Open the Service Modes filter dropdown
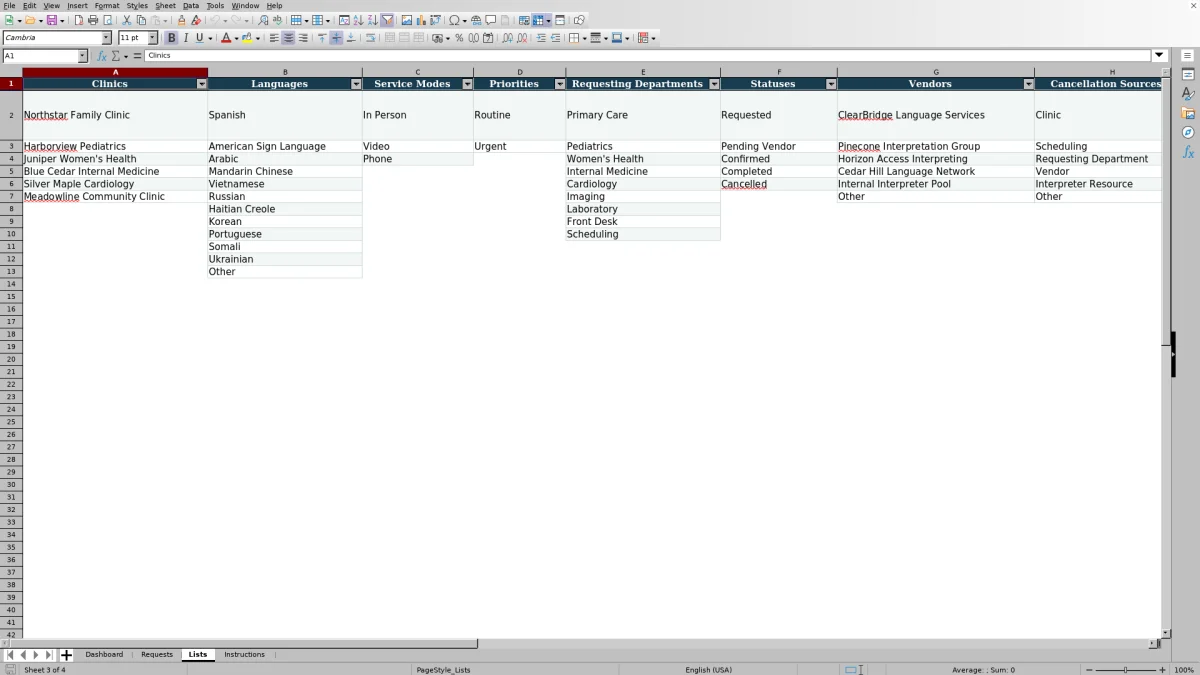 [x=468, y=84]
